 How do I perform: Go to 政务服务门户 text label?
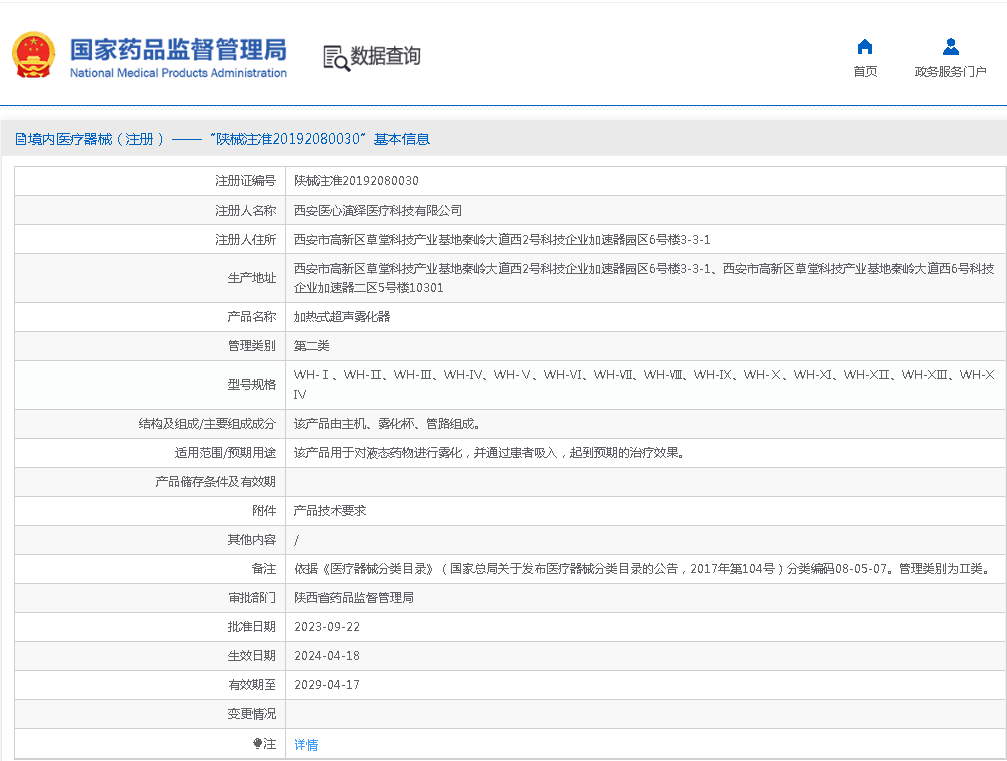950,71
